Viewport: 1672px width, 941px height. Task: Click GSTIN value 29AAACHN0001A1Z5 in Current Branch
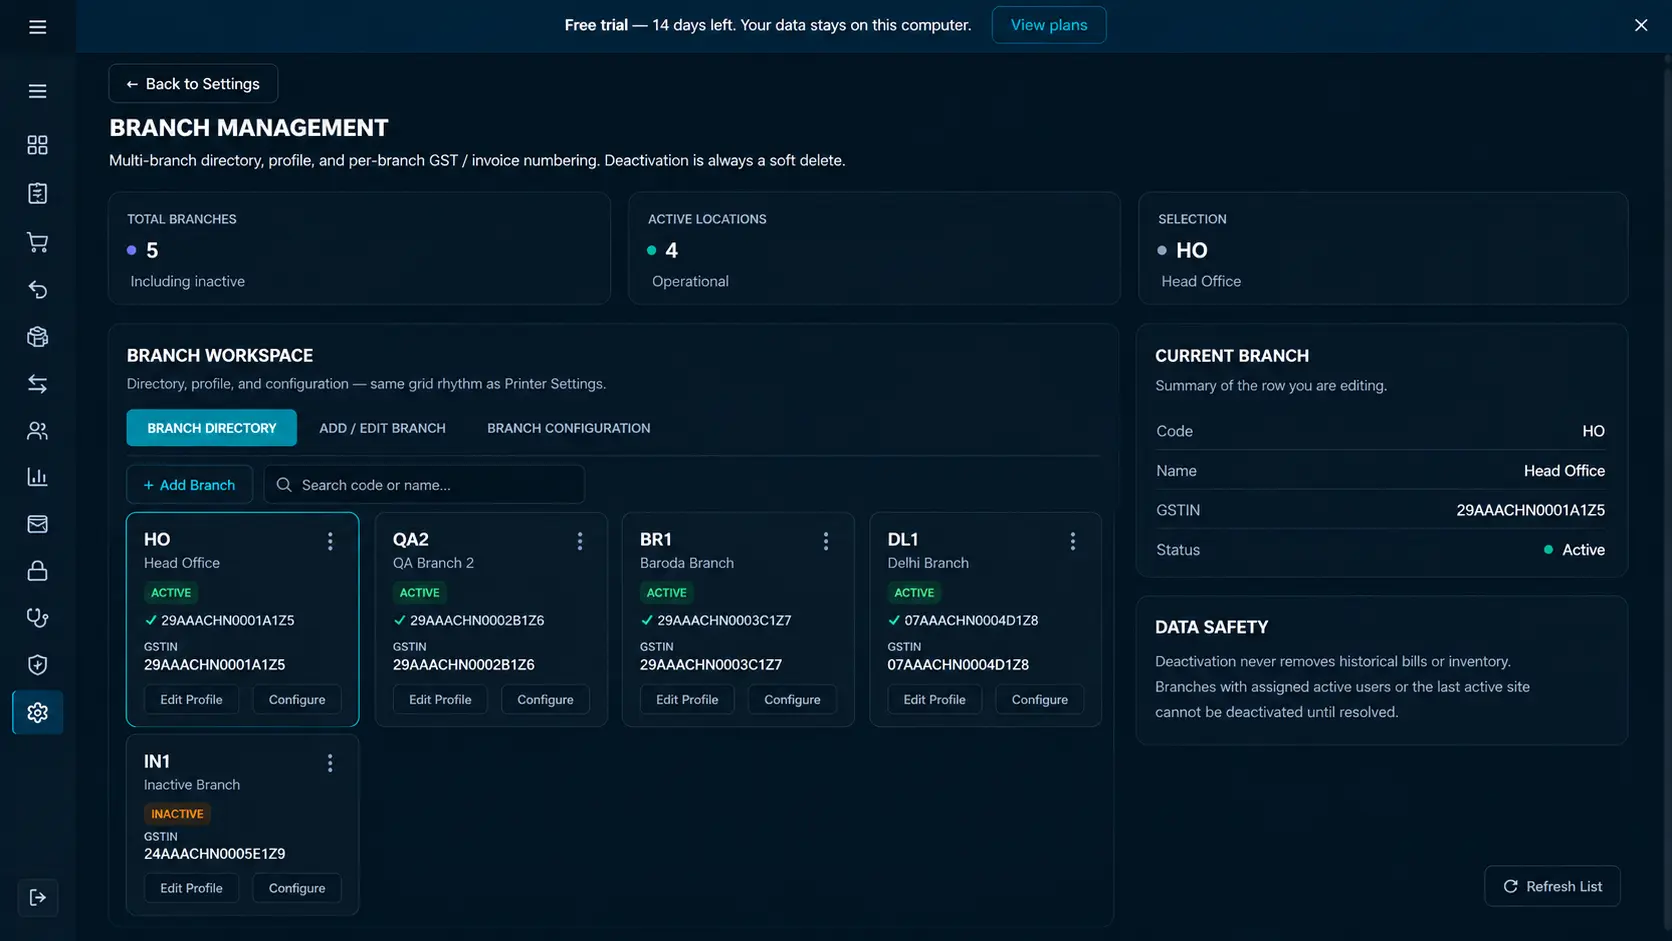[x=1530, y=510]
